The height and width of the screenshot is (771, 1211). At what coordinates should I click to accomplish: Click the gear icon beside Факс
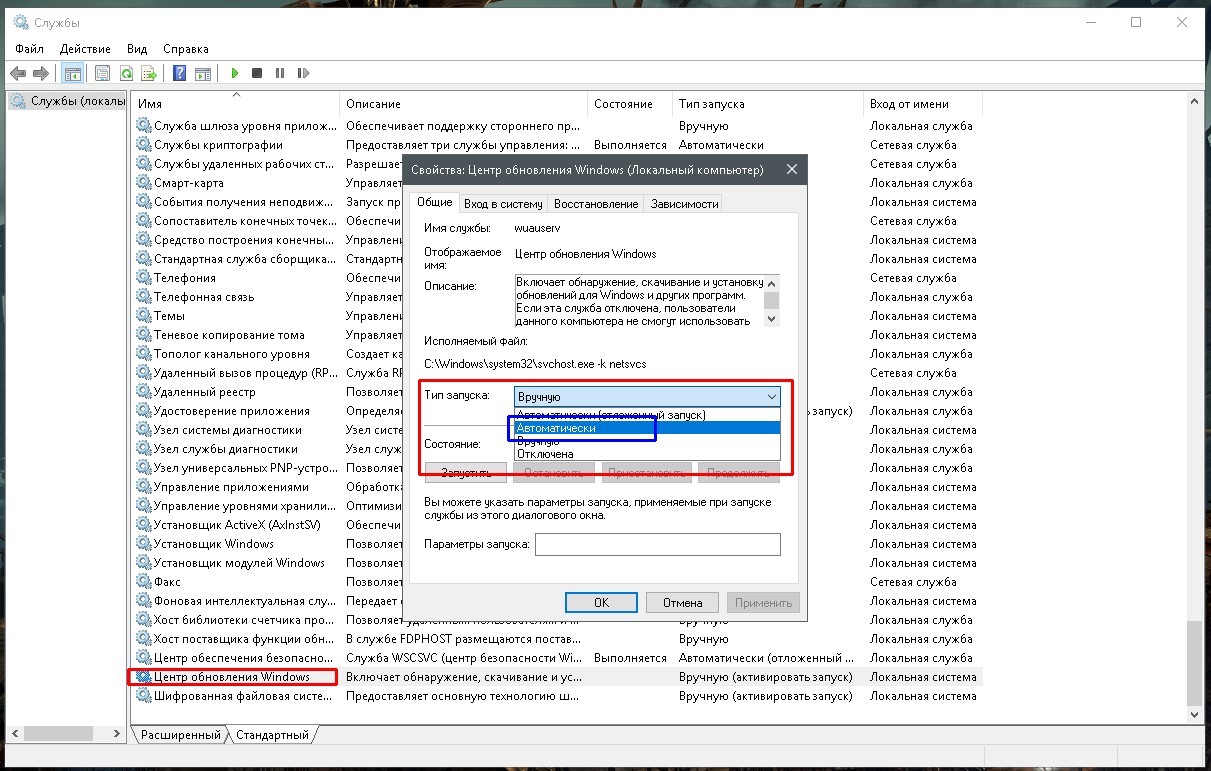[144, 582]
